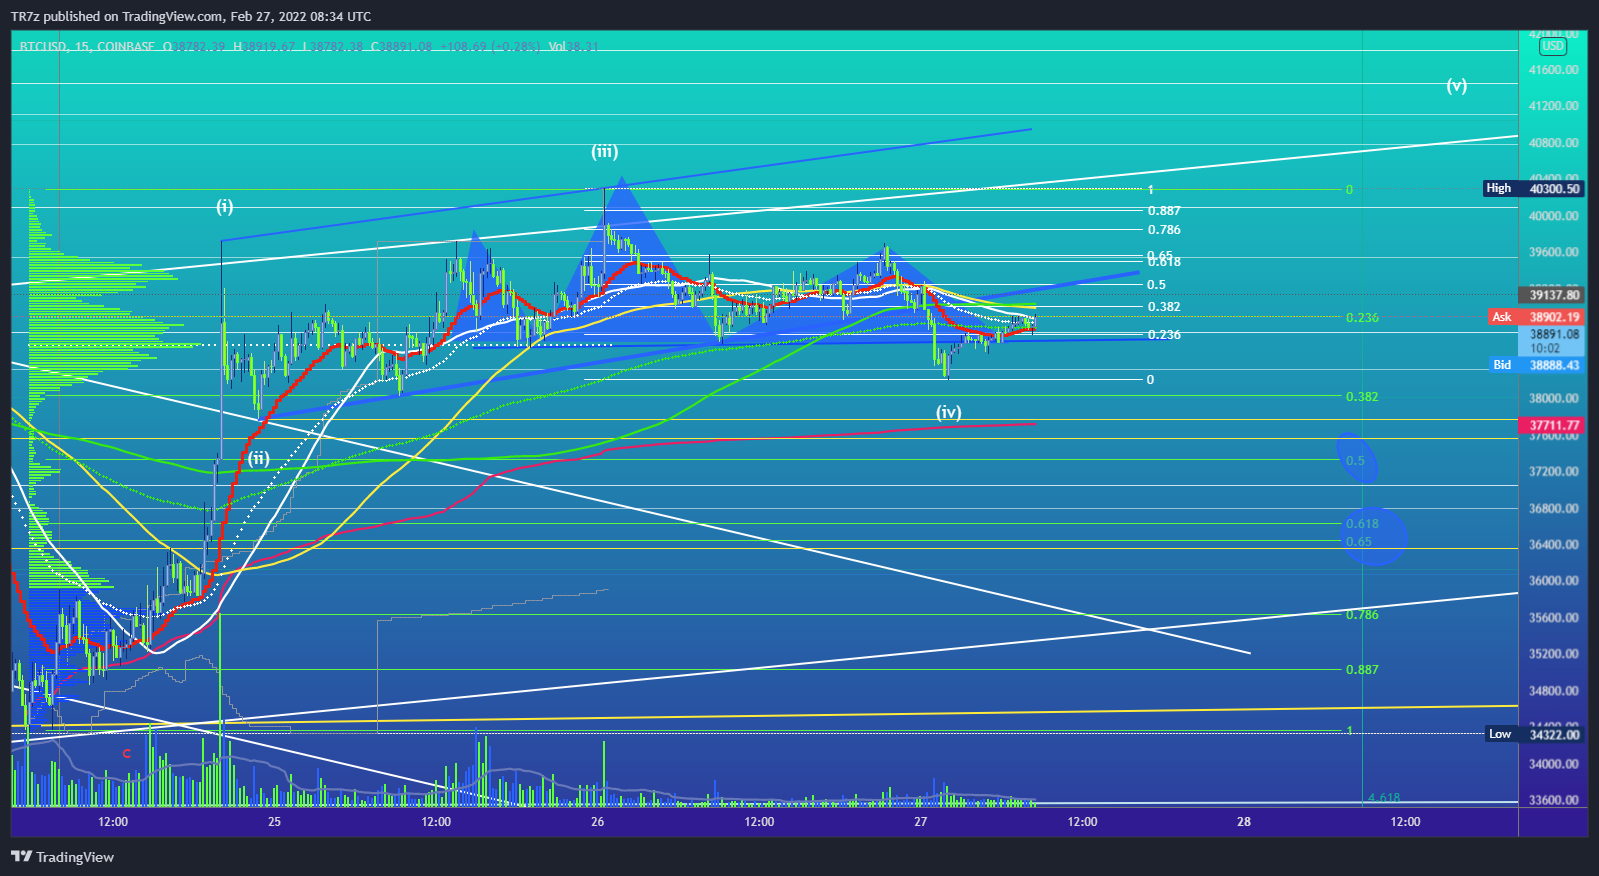1599x876 pixels.
Task: Click white Fibonacci level 0.786 label
Action: [1164, 230]
